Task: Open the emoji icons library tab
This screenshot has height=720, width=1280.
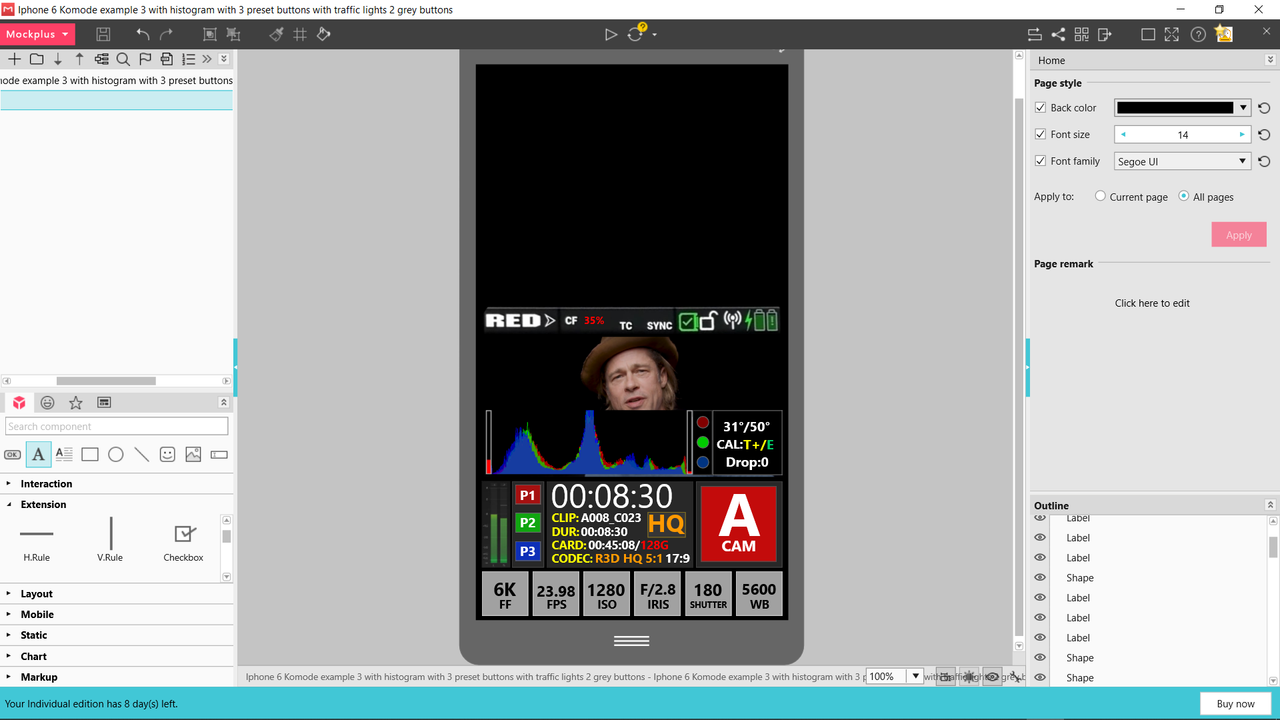Action: pos(47,402)
